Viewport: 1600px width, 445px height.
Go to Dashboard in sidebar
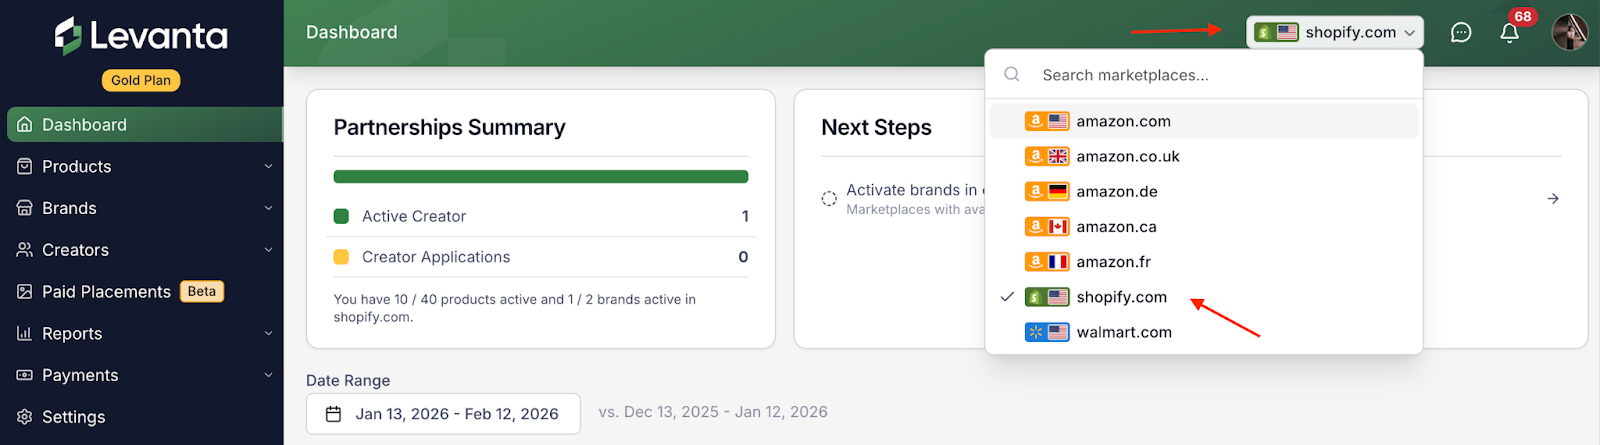click(84, 125)
